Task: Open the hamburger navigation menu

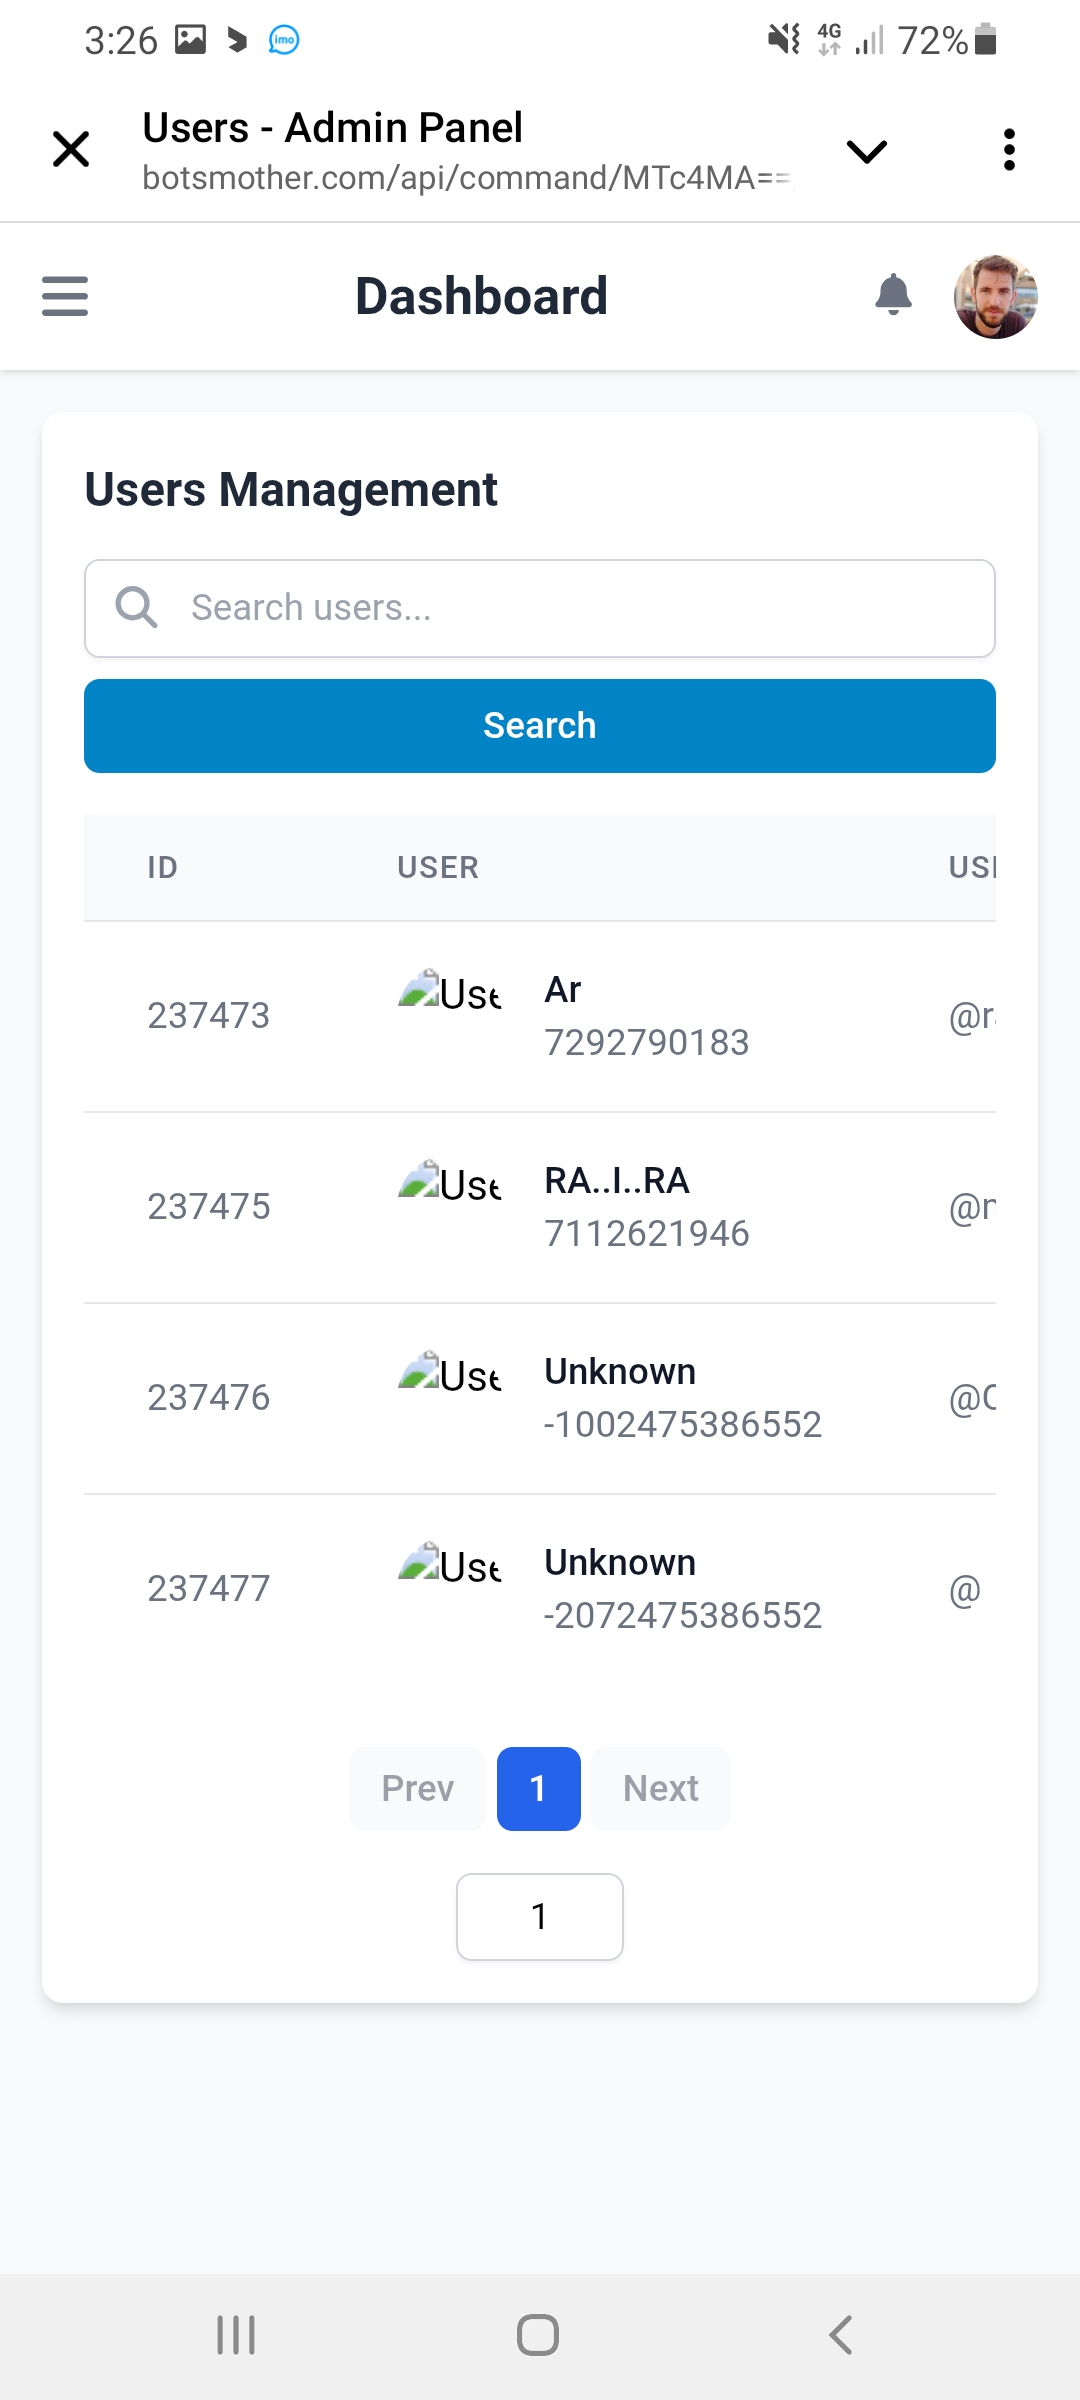Action: (x=65, y=296)
